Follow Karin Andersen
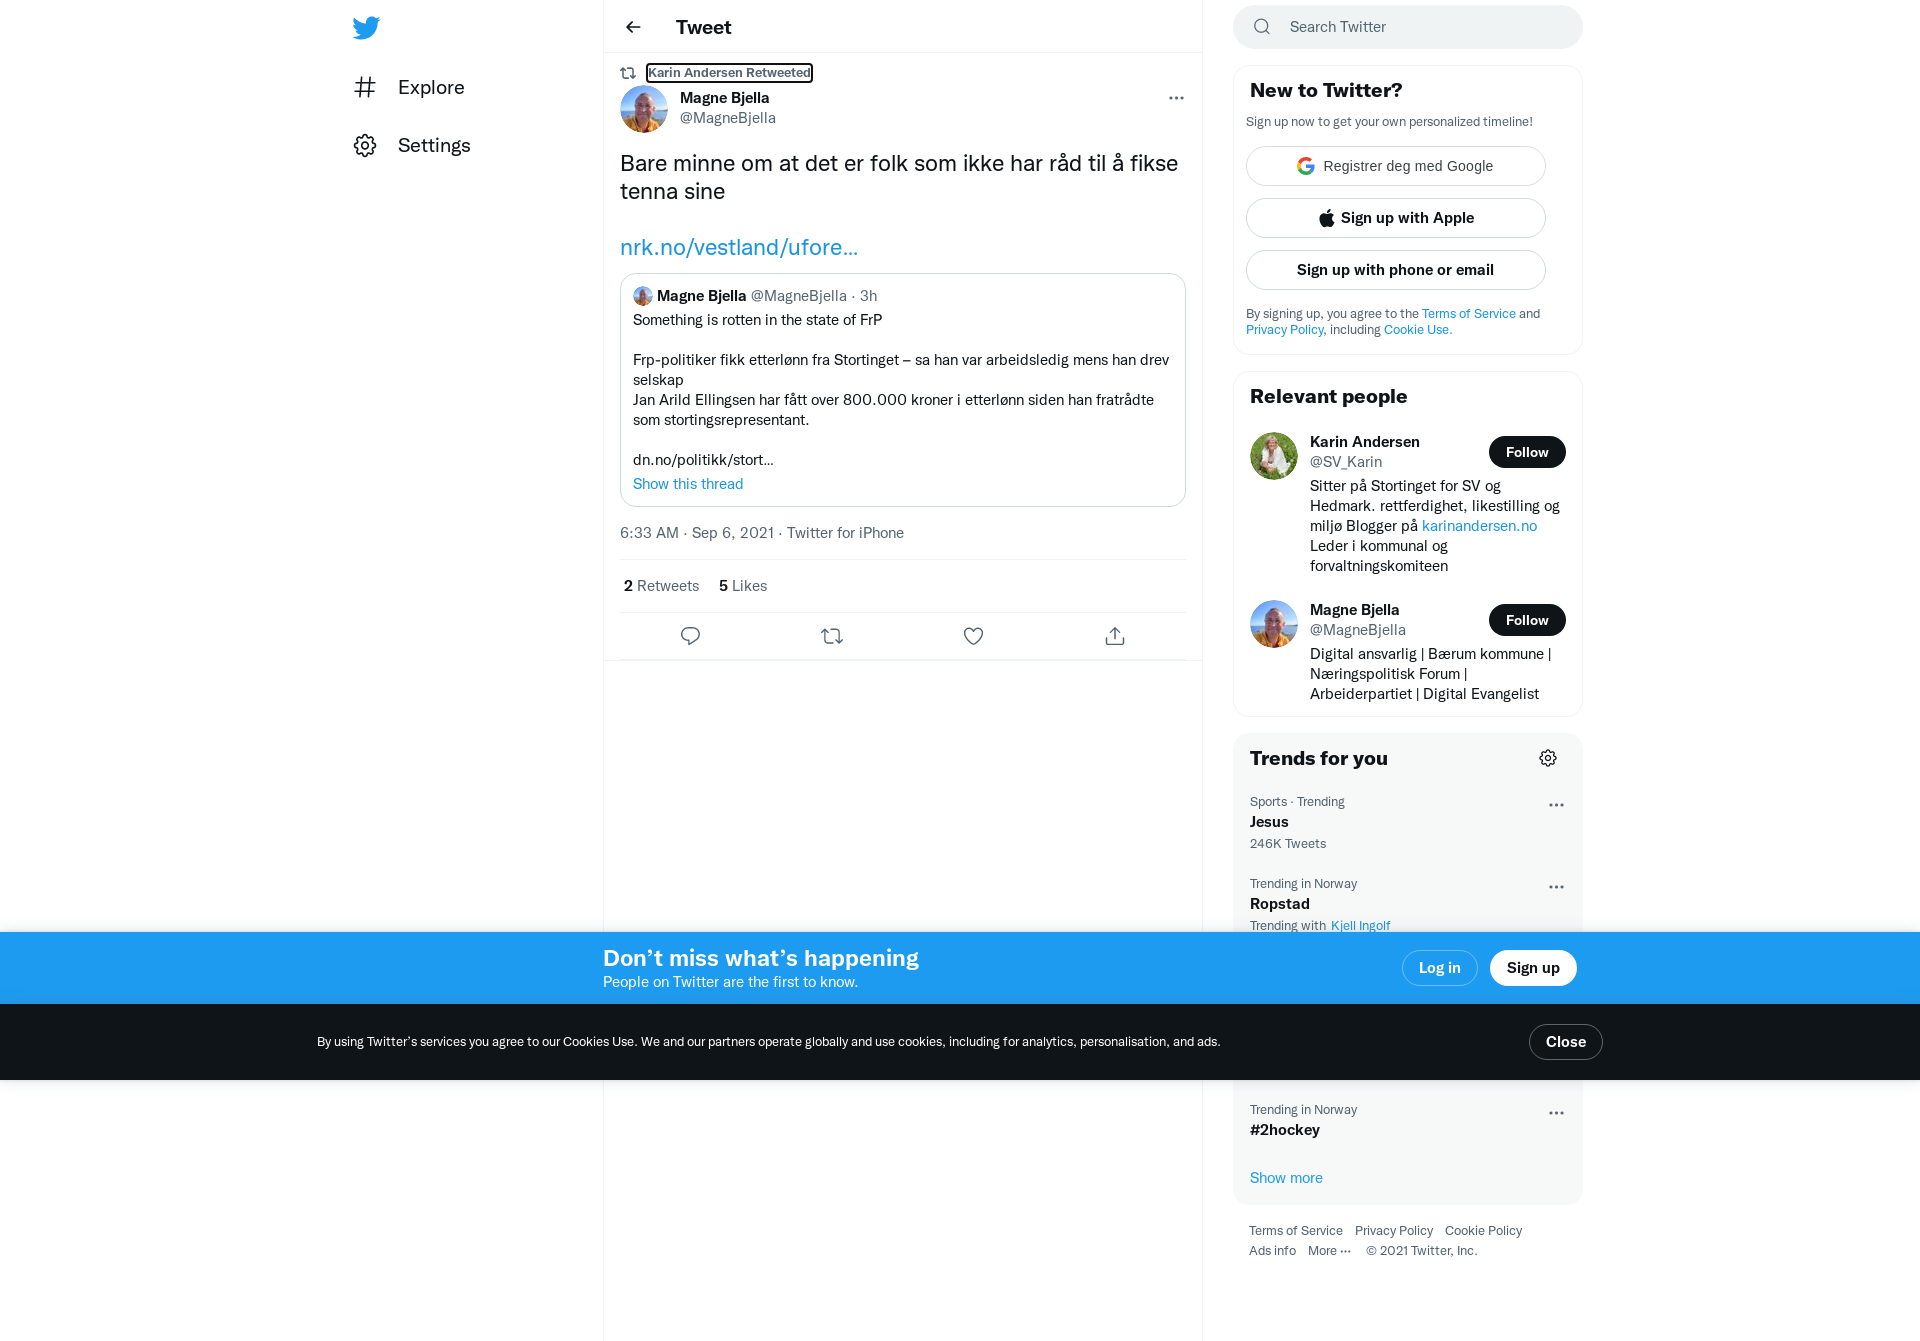 coord(1527,452)
